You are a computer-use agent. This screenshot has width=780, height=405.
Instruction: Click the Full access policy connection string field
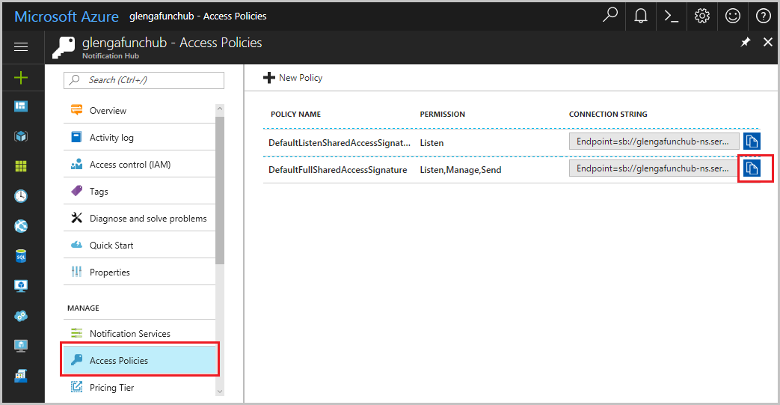pyautogui.click(x=654, y=169)
